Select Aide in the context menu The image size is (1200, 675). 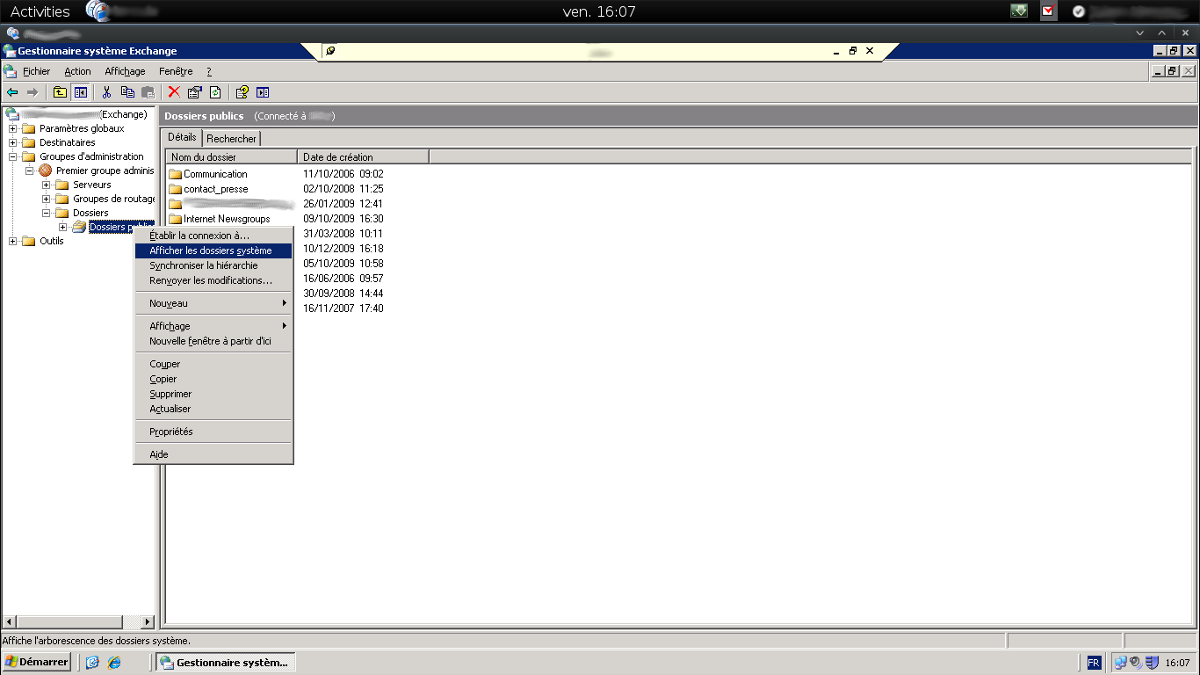point(213,455)
